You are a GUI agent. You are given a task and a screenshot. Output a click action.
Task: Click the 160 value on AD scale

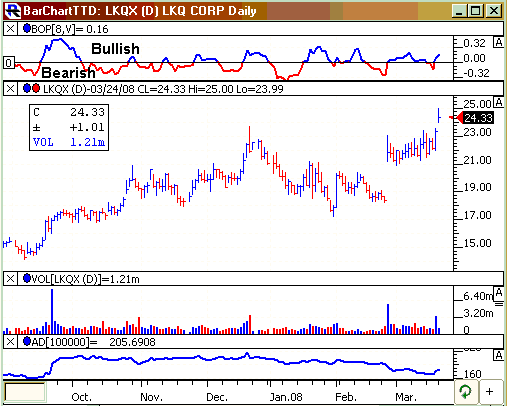point(472,374)
